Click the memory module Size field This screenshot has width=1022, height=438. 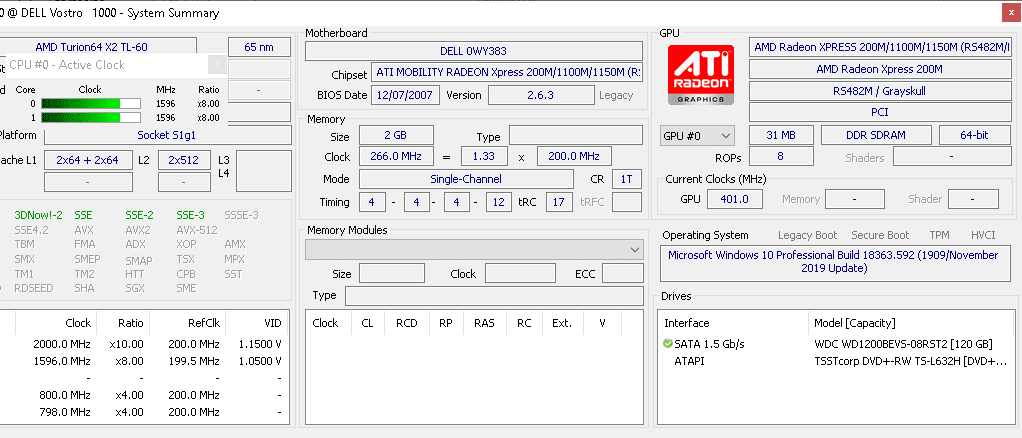click(x=392, y=273)
